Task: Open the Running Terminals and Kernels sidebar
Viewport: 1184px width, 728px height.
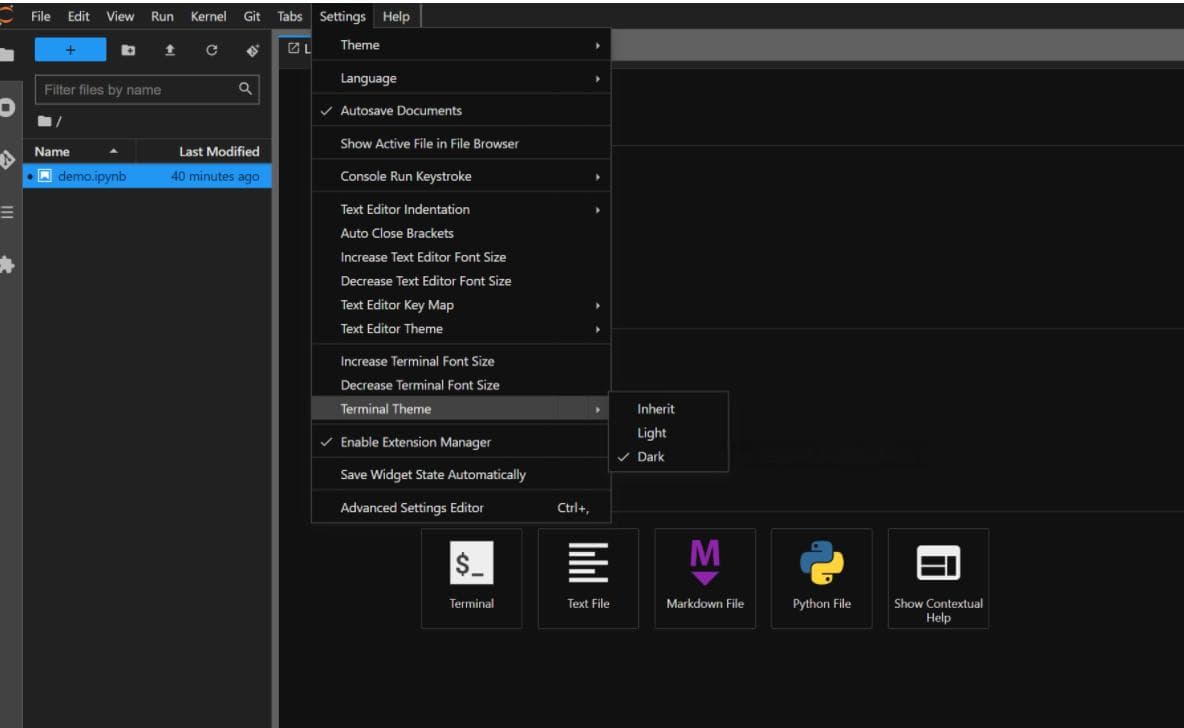Action: pyautogui.click(x=7, y=107)
